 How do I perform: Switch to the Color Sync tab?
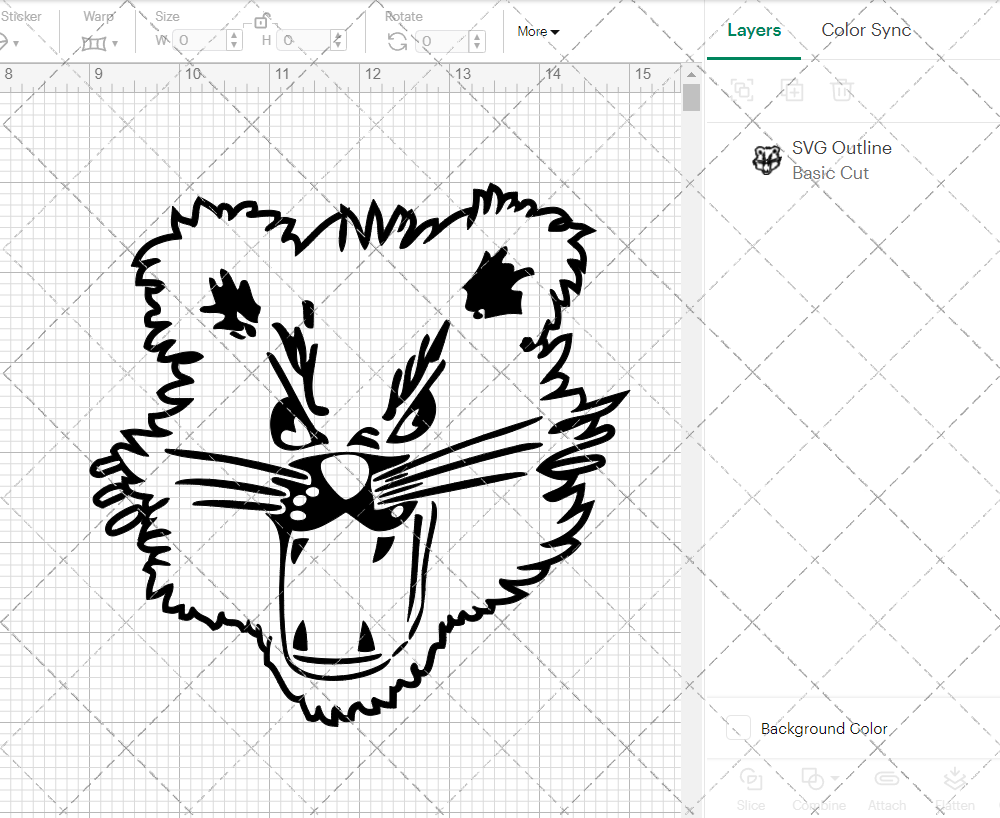click(866, 30)
